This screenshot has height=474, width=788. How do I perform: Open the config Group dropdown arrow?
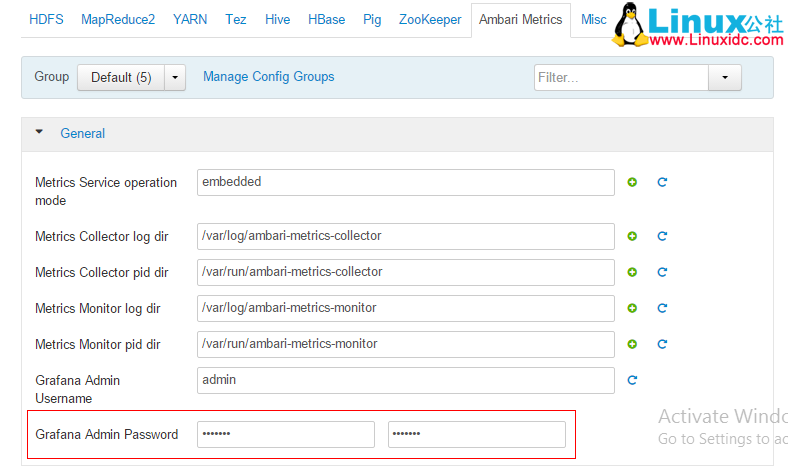click(174, 77)
